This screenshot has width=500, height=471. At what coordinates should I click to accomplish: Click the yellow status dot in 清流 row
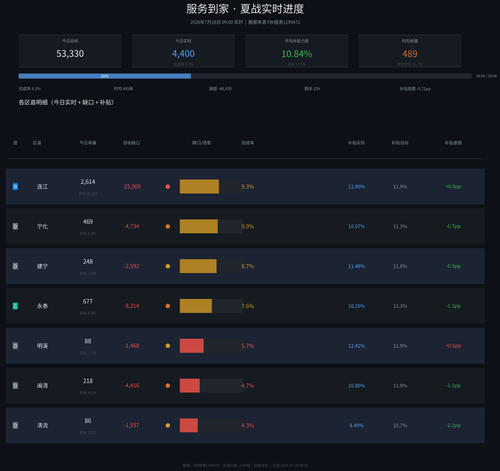click(168, 425)
